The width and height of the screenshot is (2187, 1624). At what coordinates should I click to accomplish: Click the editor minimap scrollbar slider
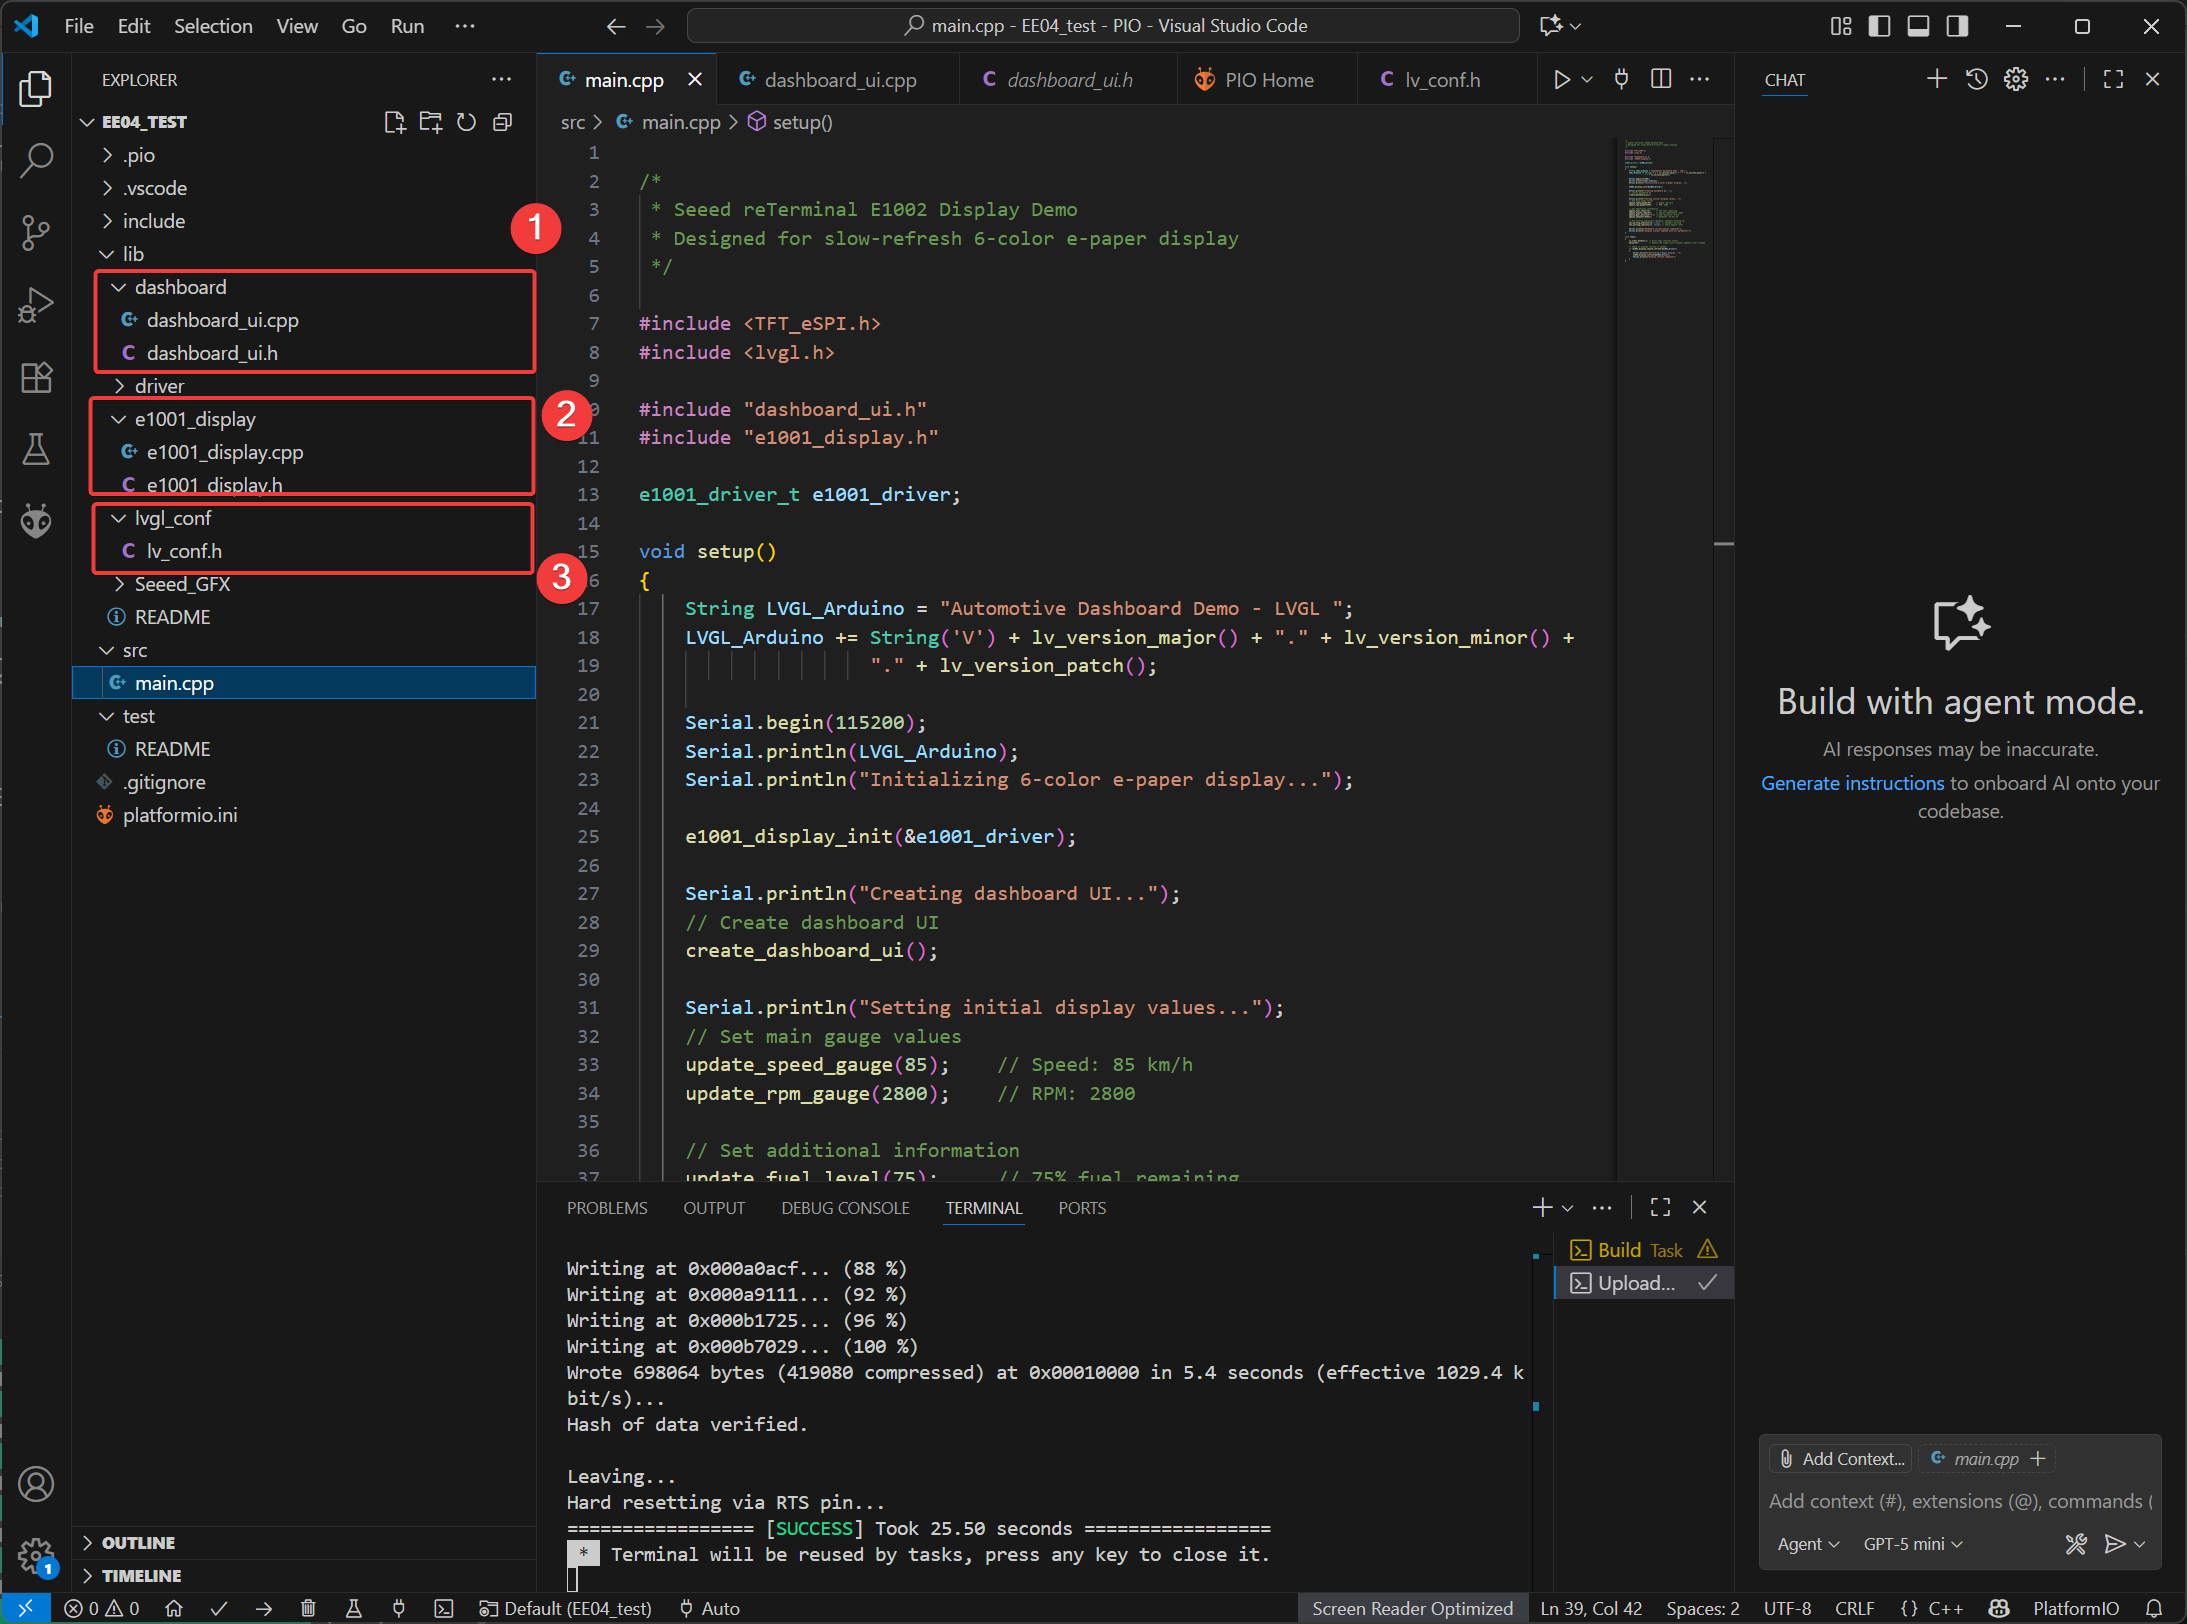pos(1723,544)
